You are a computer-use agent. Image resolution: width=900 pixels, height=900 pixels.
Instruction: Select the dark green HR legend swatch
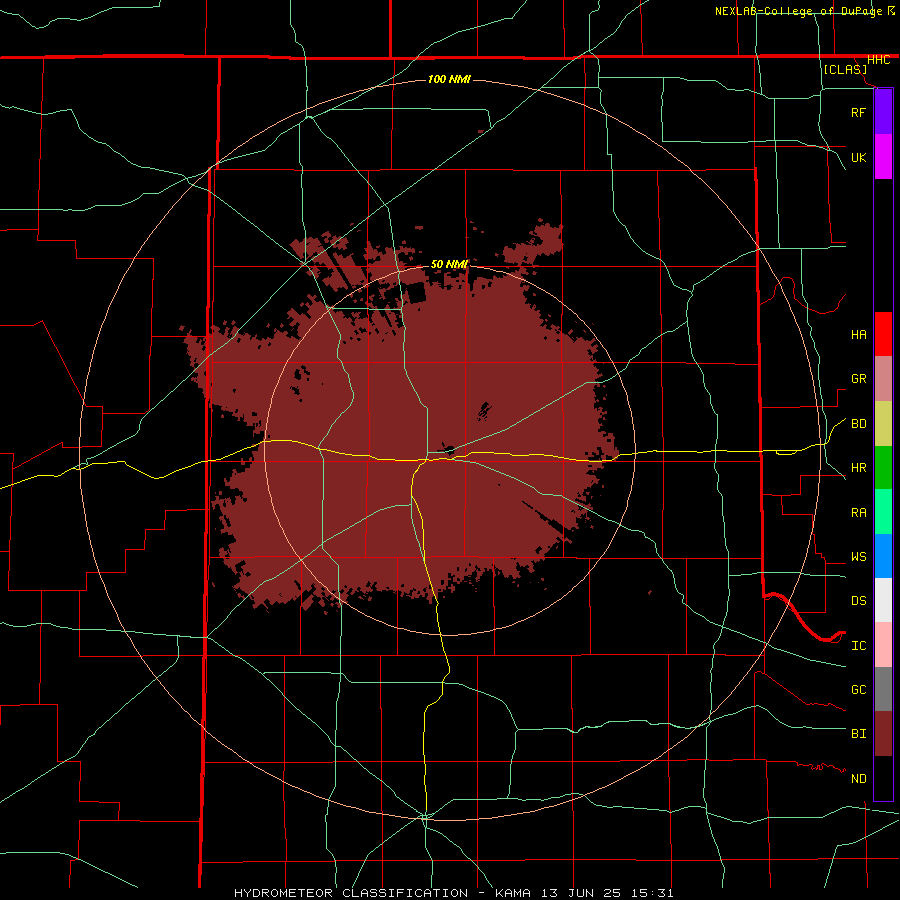(x=883, y=468)
